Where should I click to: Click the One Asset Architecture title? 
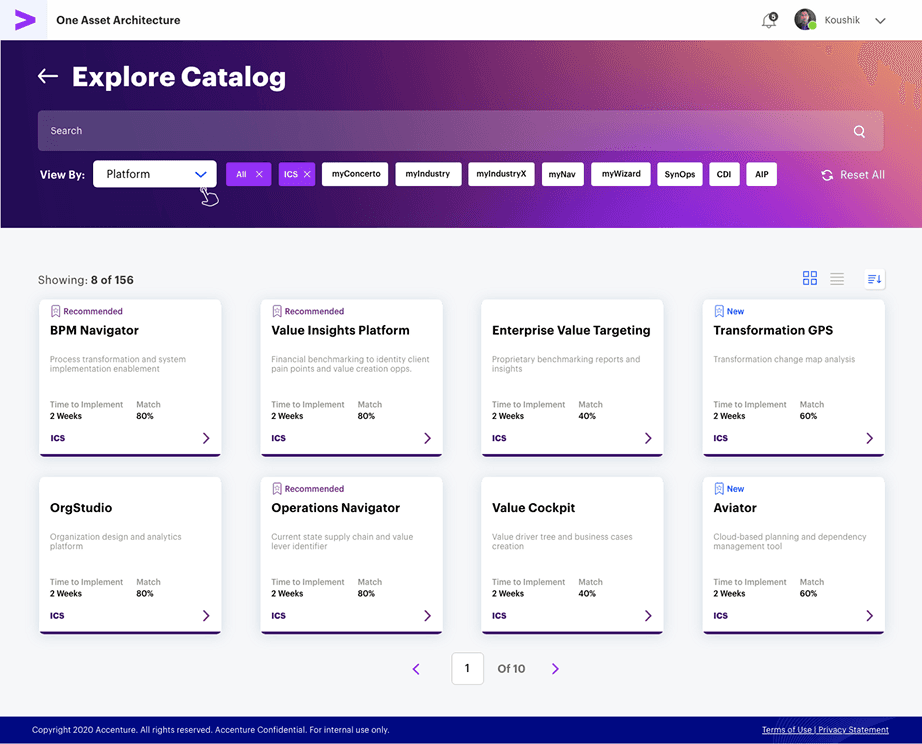click(118, 20)
